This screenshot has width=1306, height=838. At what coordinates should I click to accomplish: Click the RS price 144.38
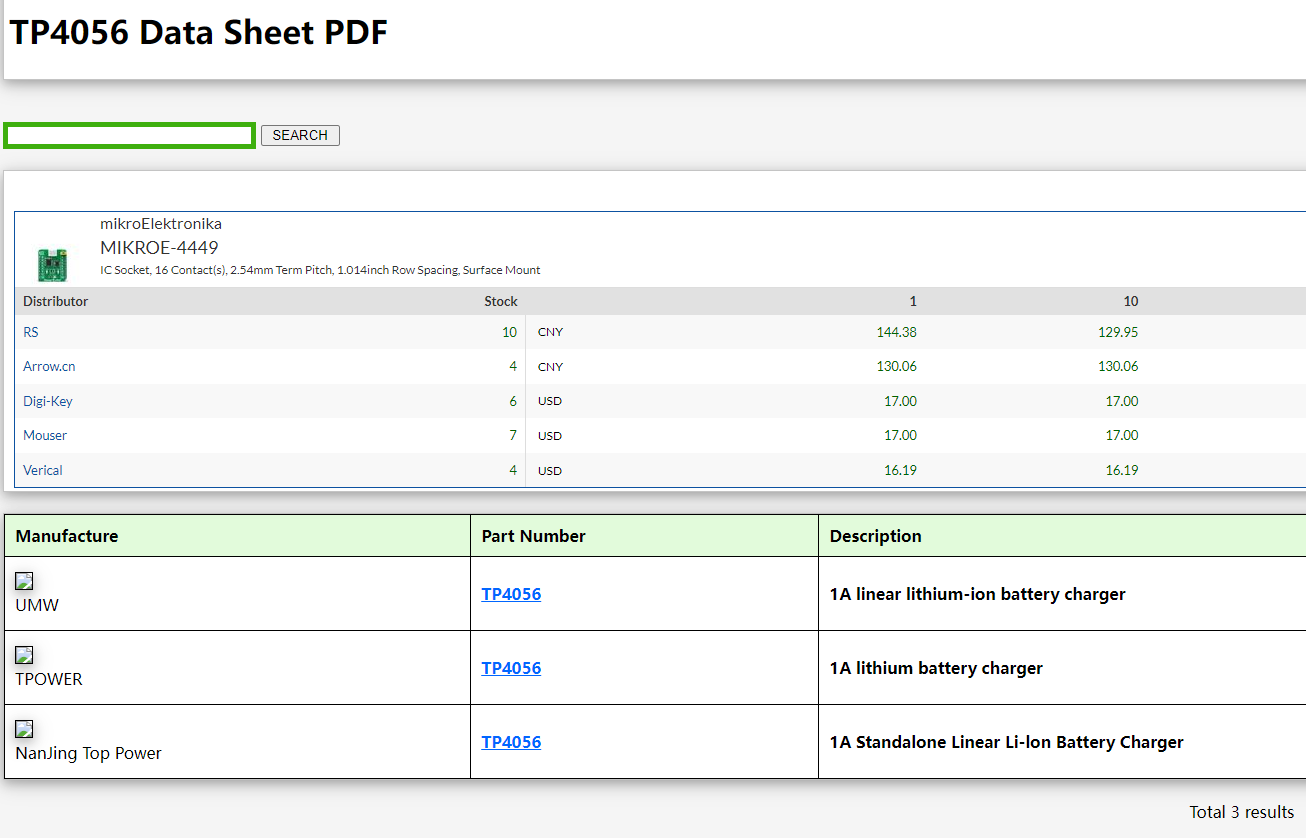point(897,332)
